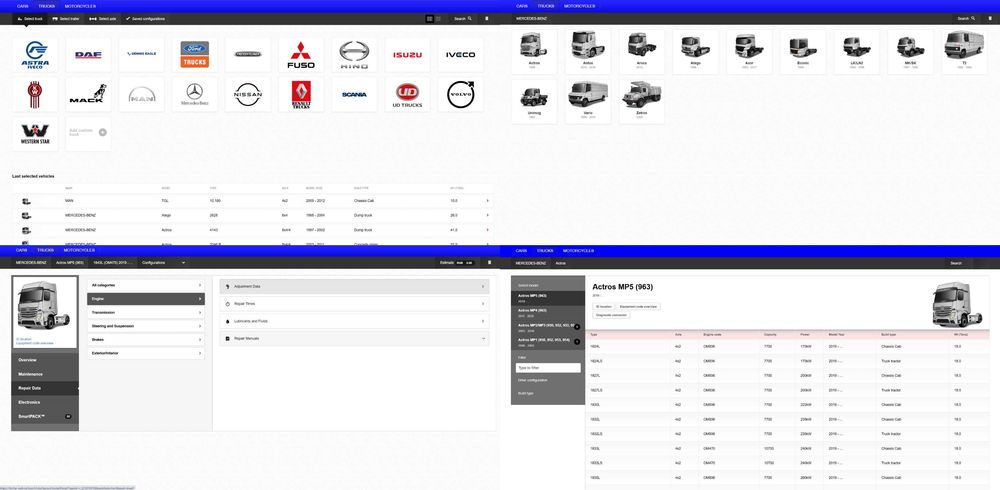
Task: Switch to list view in brand panel
Action: coord(438,19)
